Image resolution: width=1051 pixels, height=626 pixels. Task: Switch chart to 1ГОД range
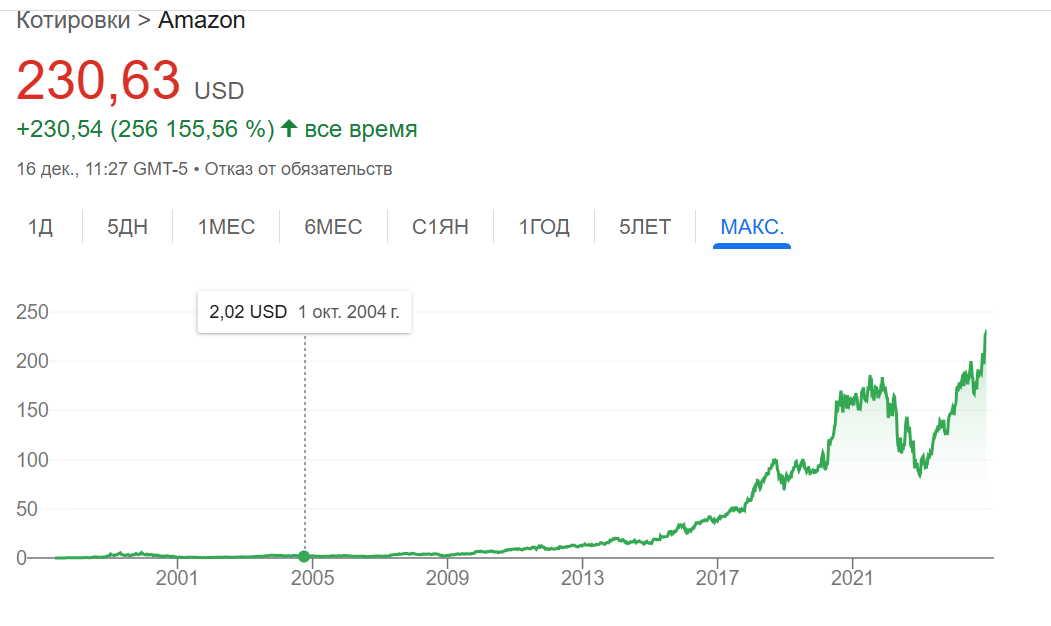click(544, 227)
